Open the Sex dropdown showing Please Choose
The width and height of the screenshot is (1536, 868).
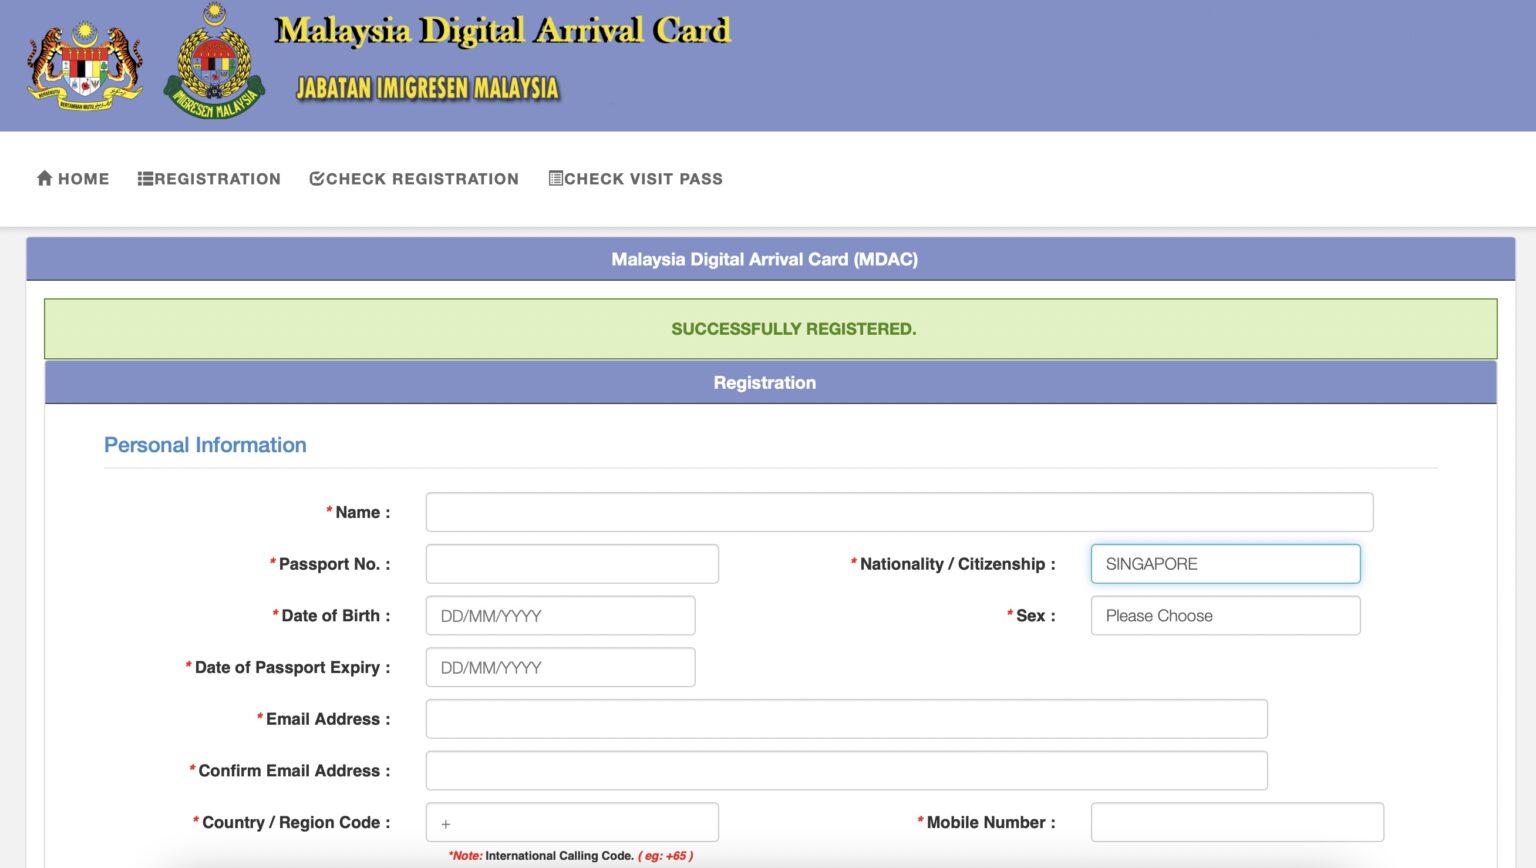[1224, 615]
